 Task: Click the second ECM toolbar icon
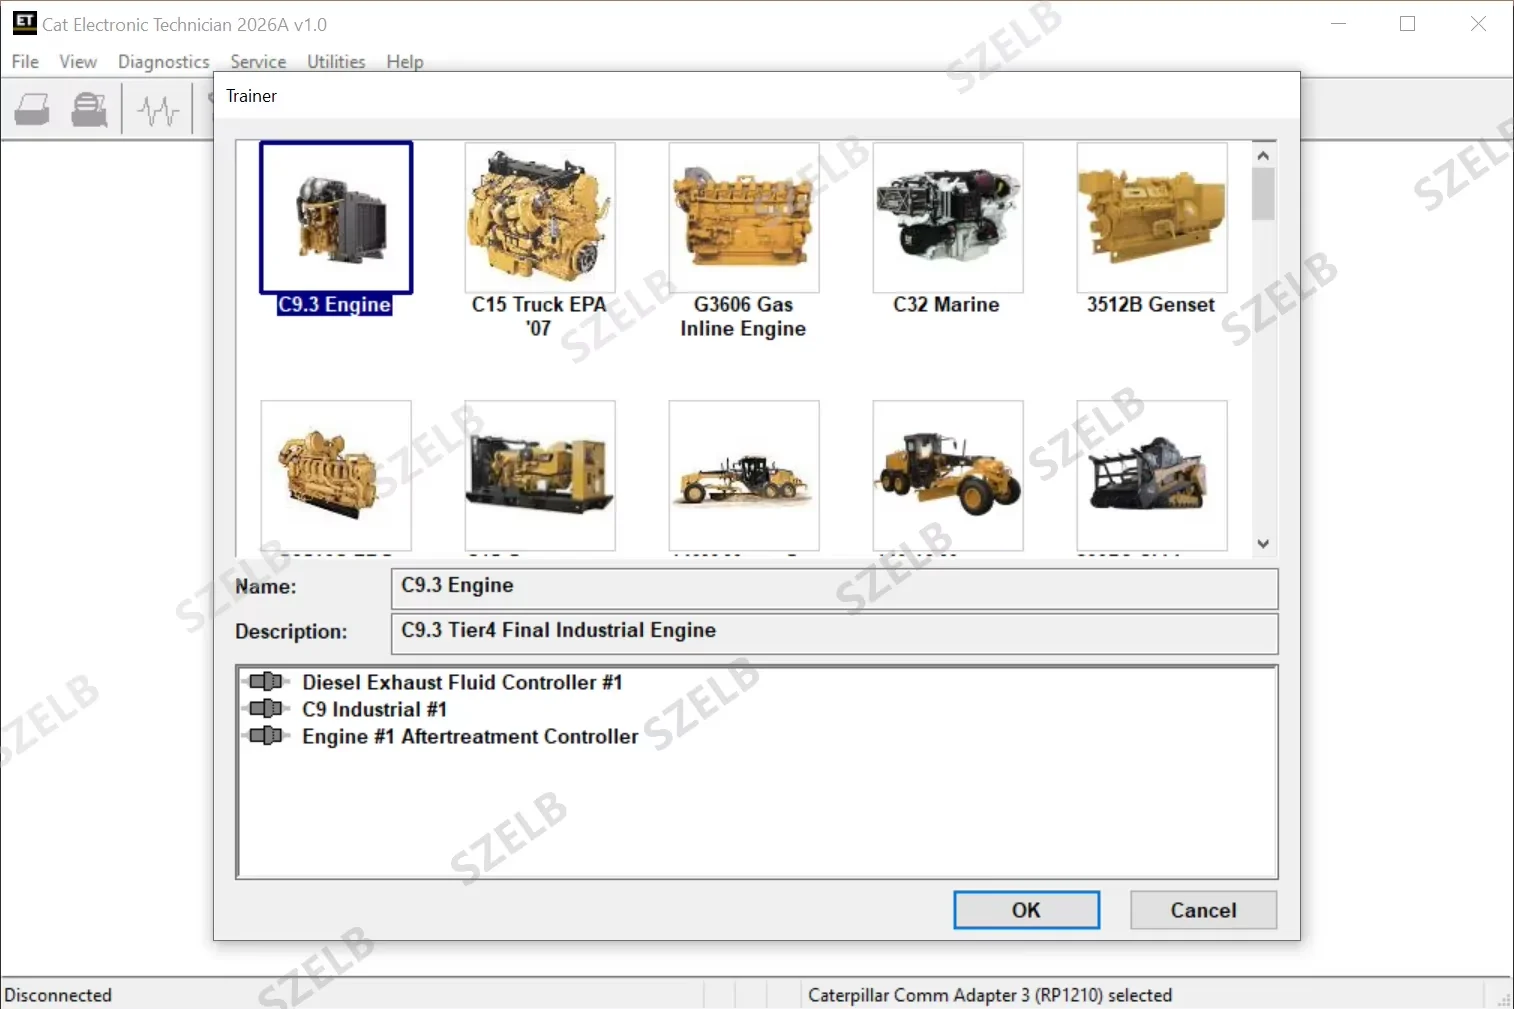(x=89, y=109)
